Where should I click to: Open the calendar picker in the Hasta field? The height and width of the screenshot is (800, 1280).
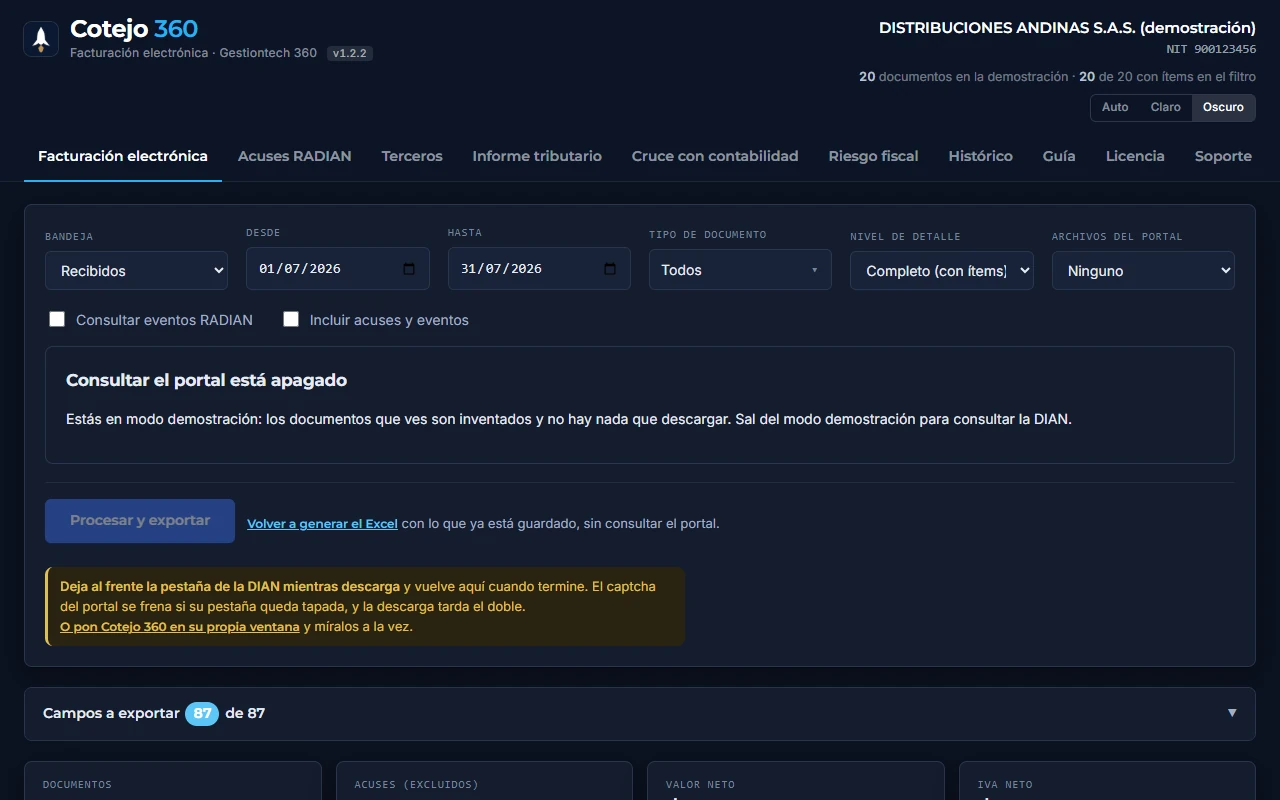click(610, 269)
